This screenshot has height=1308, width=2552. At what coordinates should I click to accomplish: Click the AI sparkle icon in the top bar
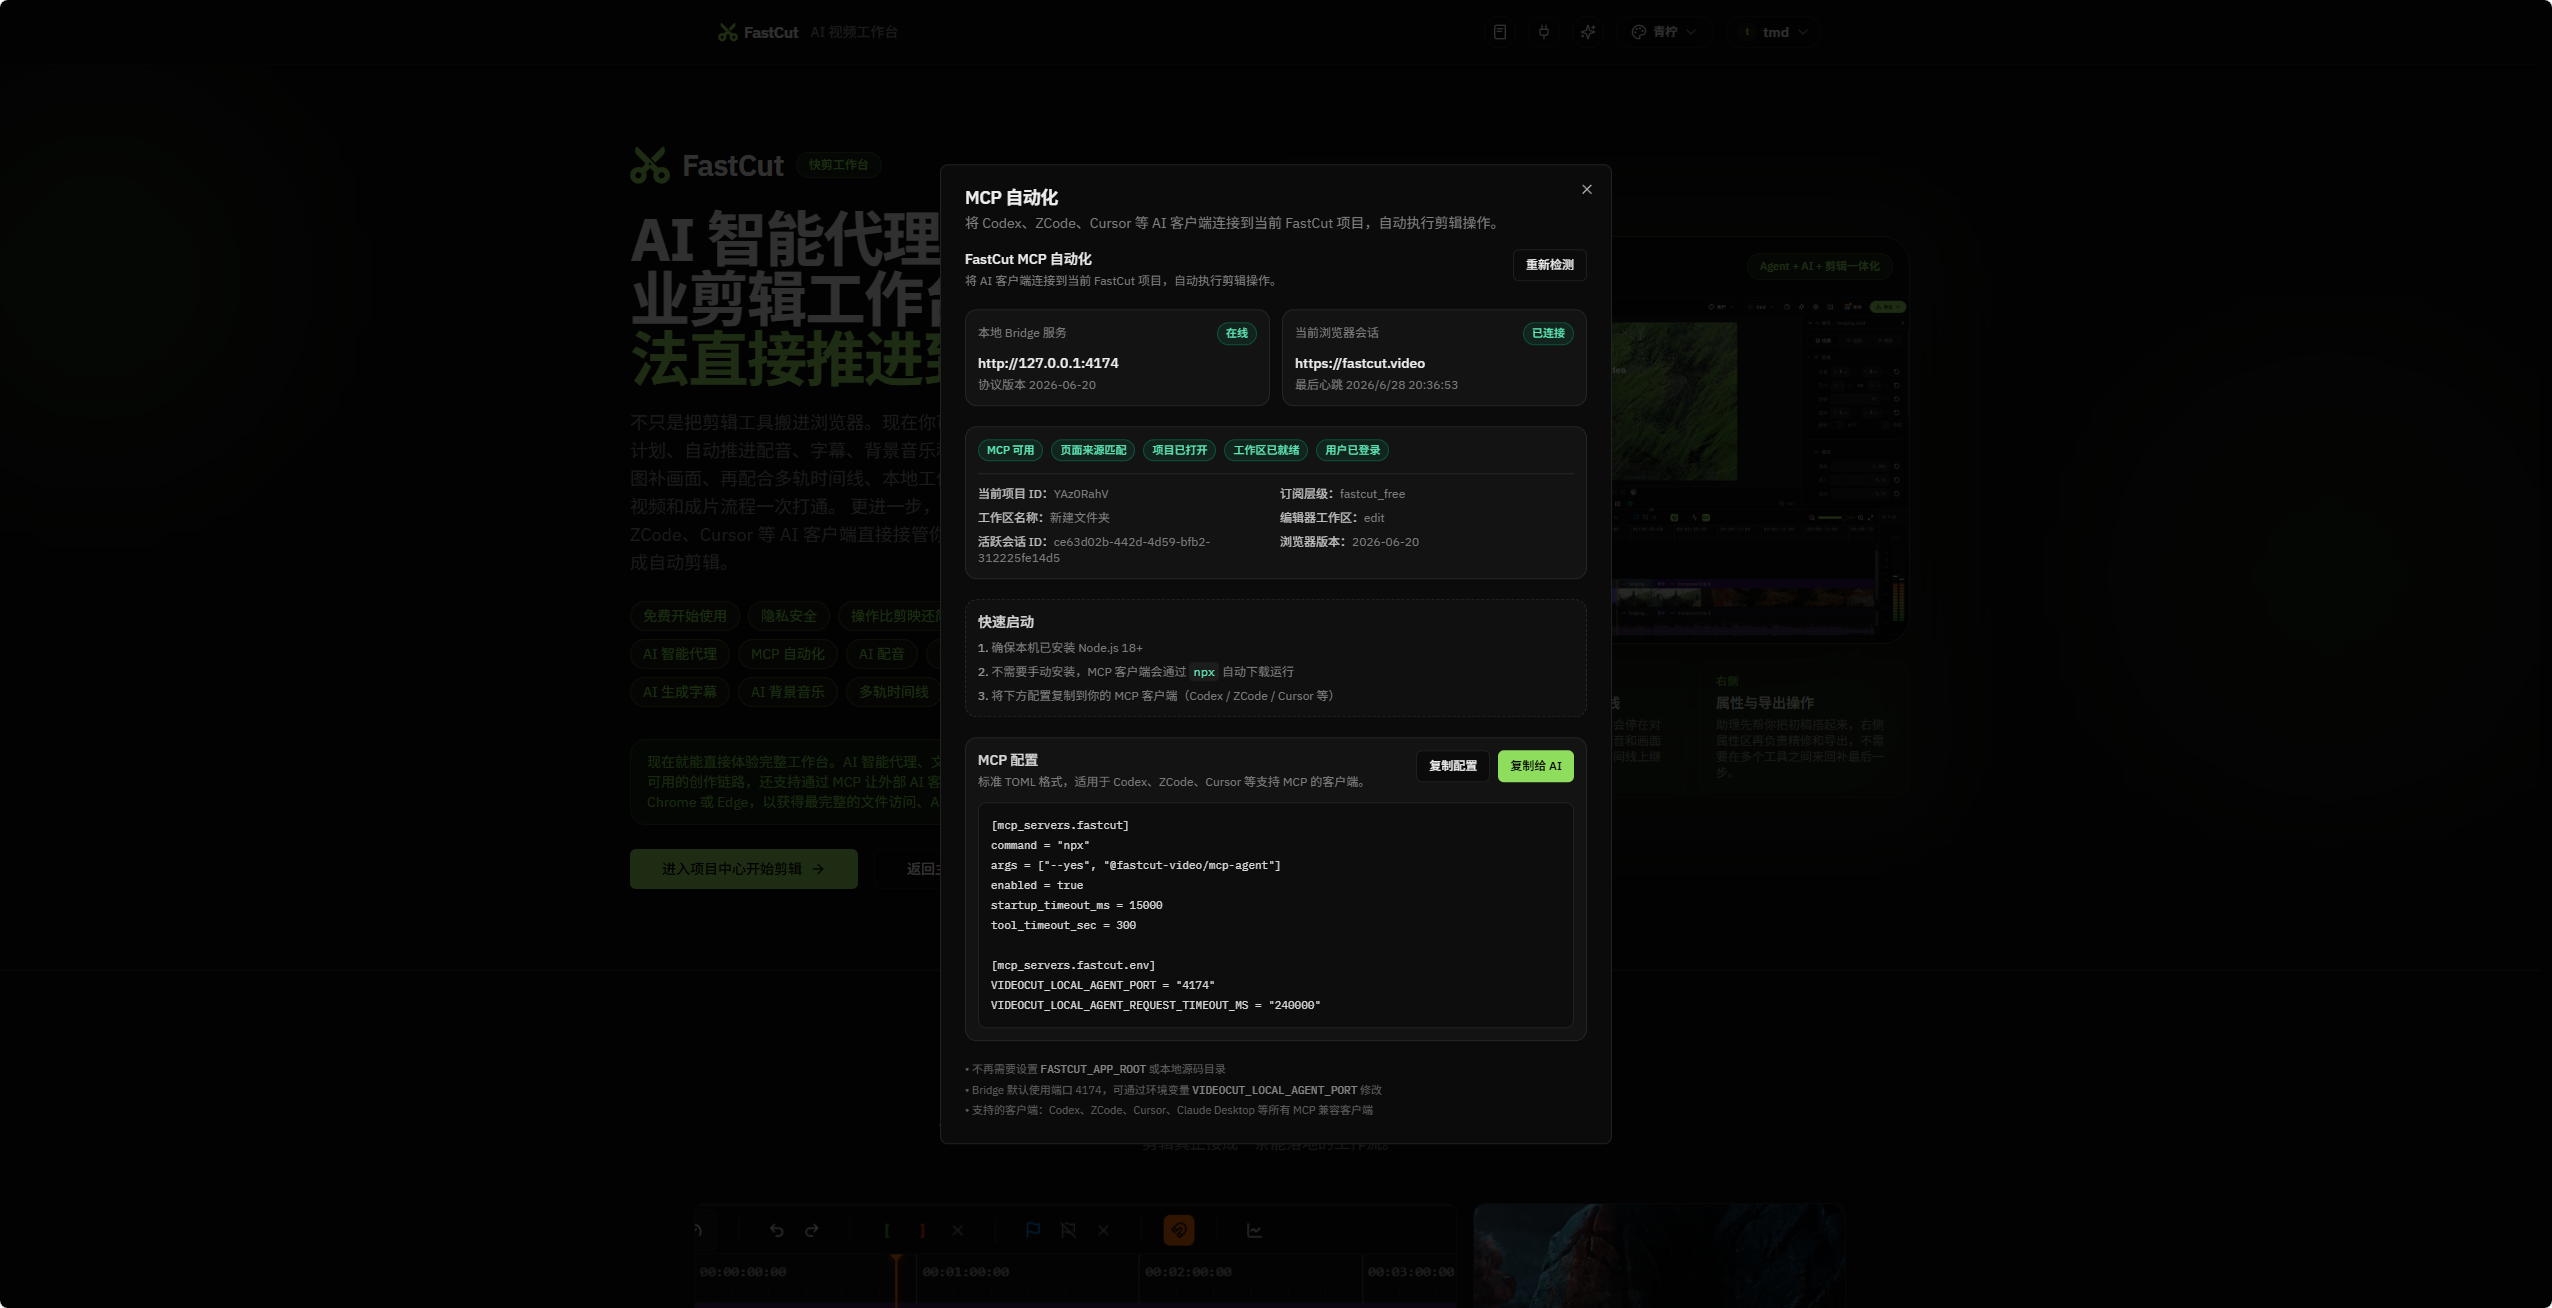pyautogui.click(x=1588, y=32)
